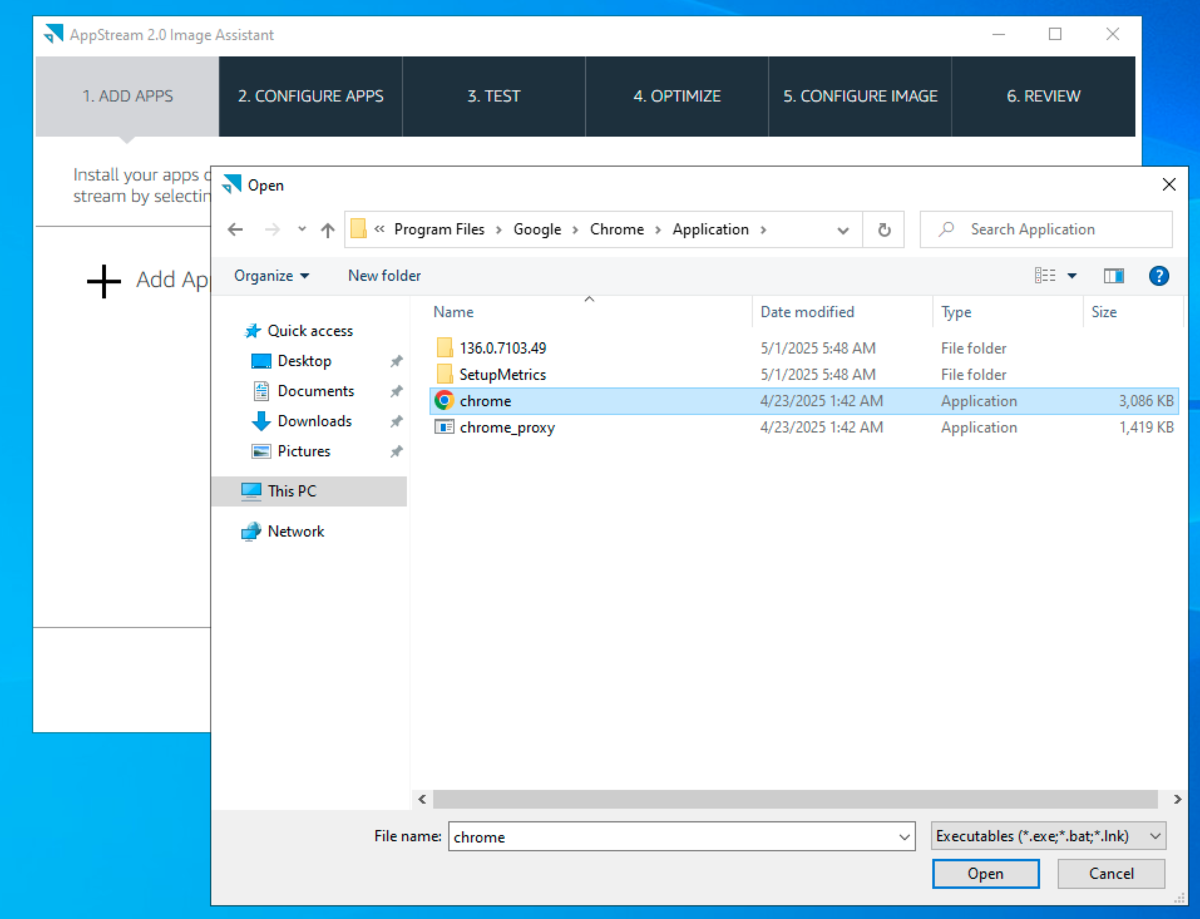Click the File name text box
Screen dimensions: 1200x919
pyautogui.click(x=672, y=837)
